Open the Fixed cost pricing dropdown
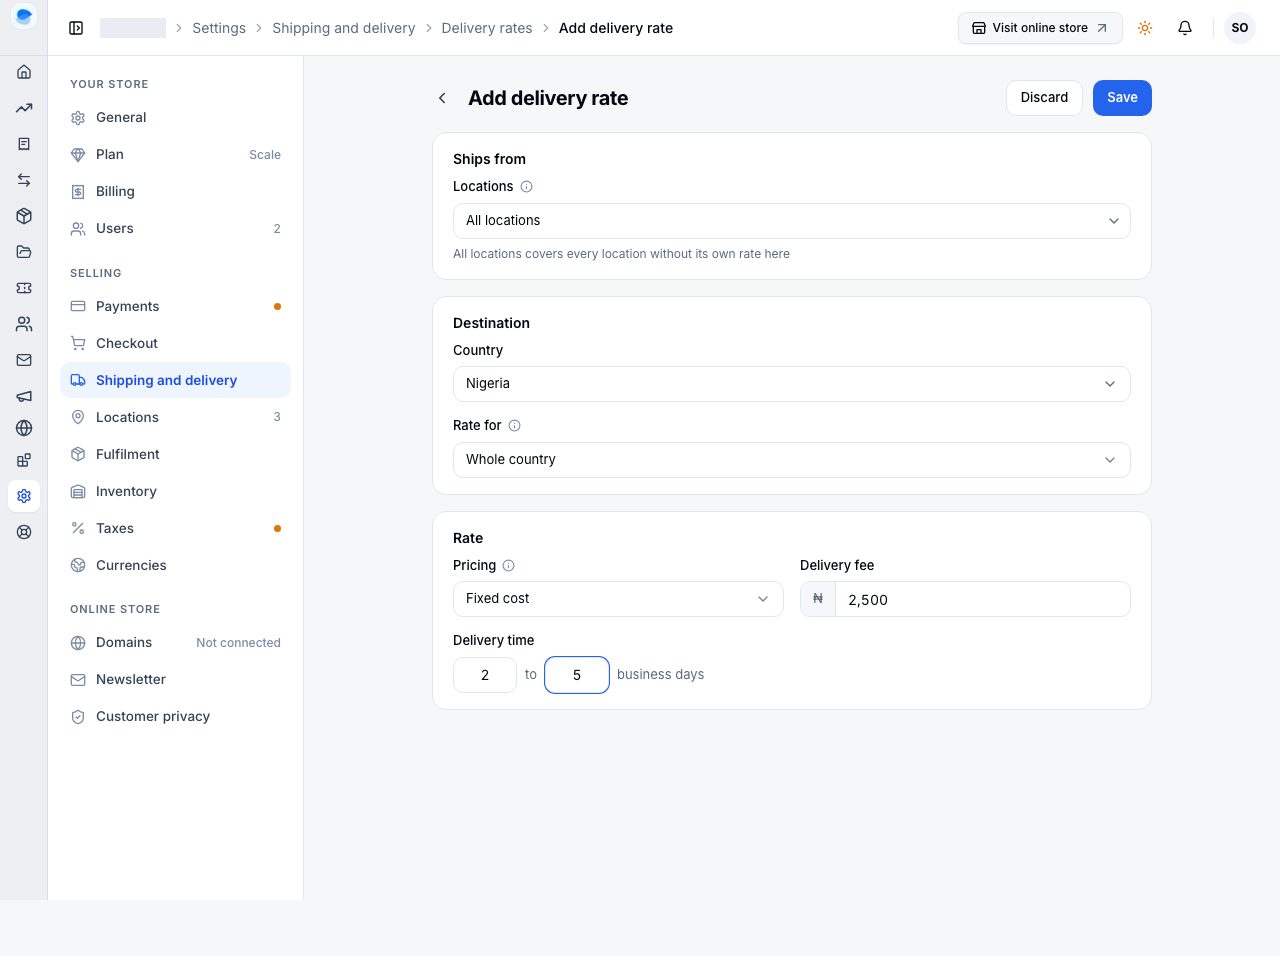The image size is (1280, 956). tap(618, 599)
